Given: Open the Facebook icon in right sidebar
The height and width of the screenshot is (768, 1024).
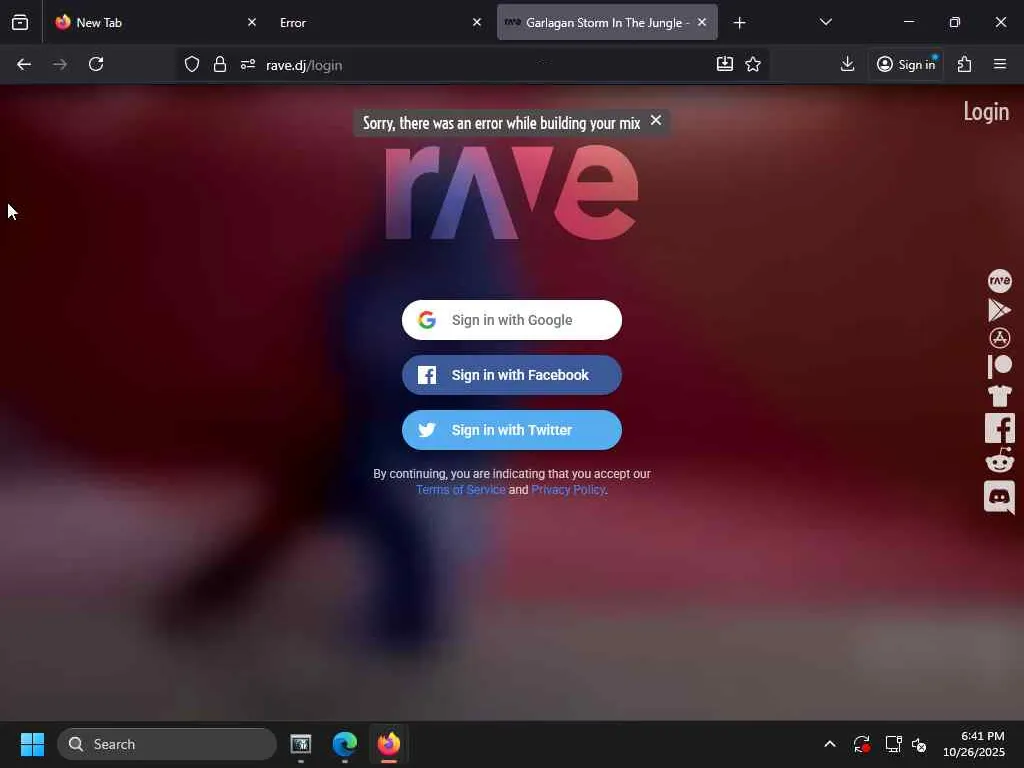Looking at the screenshot, I should (x=999, y=428).
